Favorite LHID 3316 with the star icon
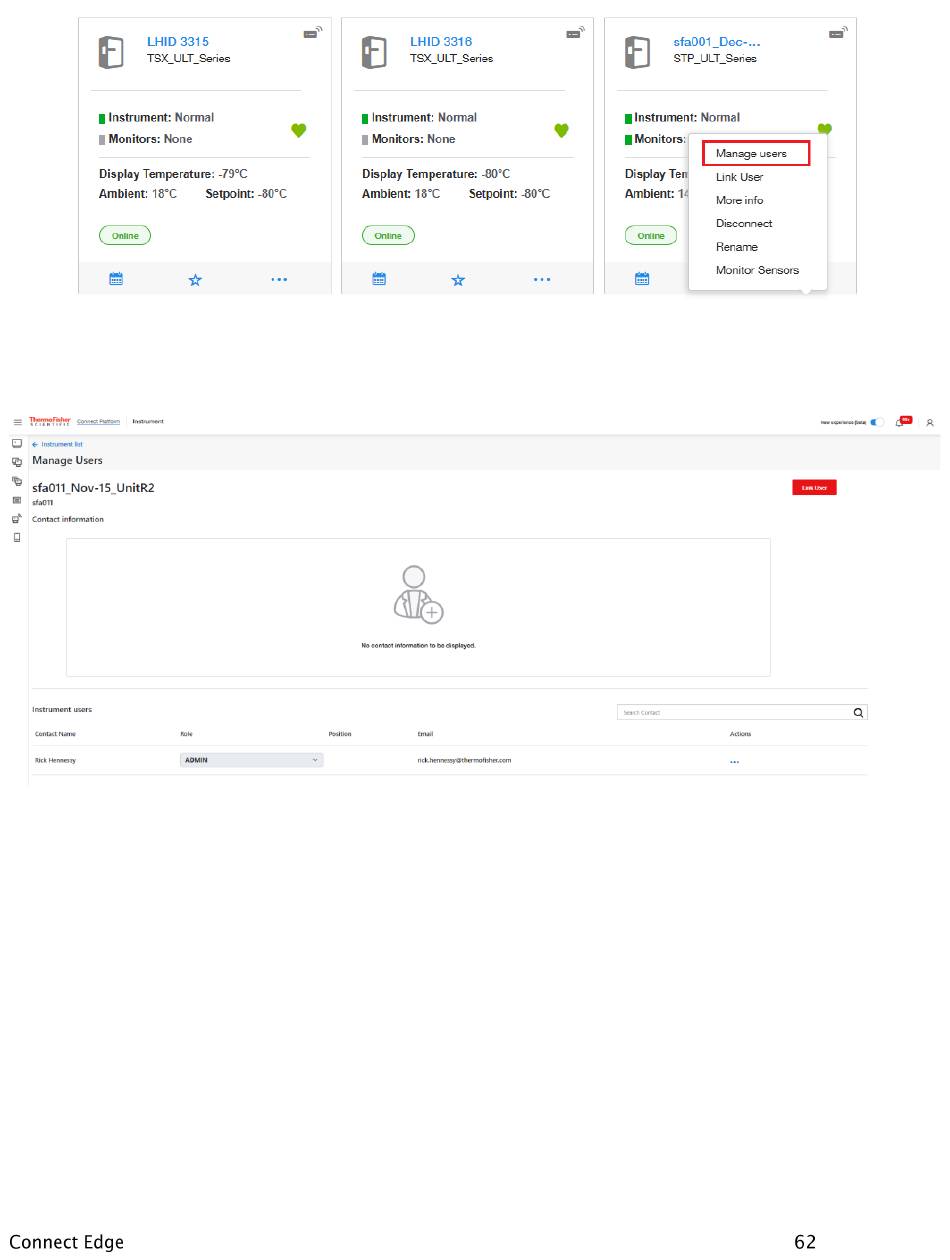Viewport: 950px width, 1260px height. pyautogui.click(x=458, y=280)
